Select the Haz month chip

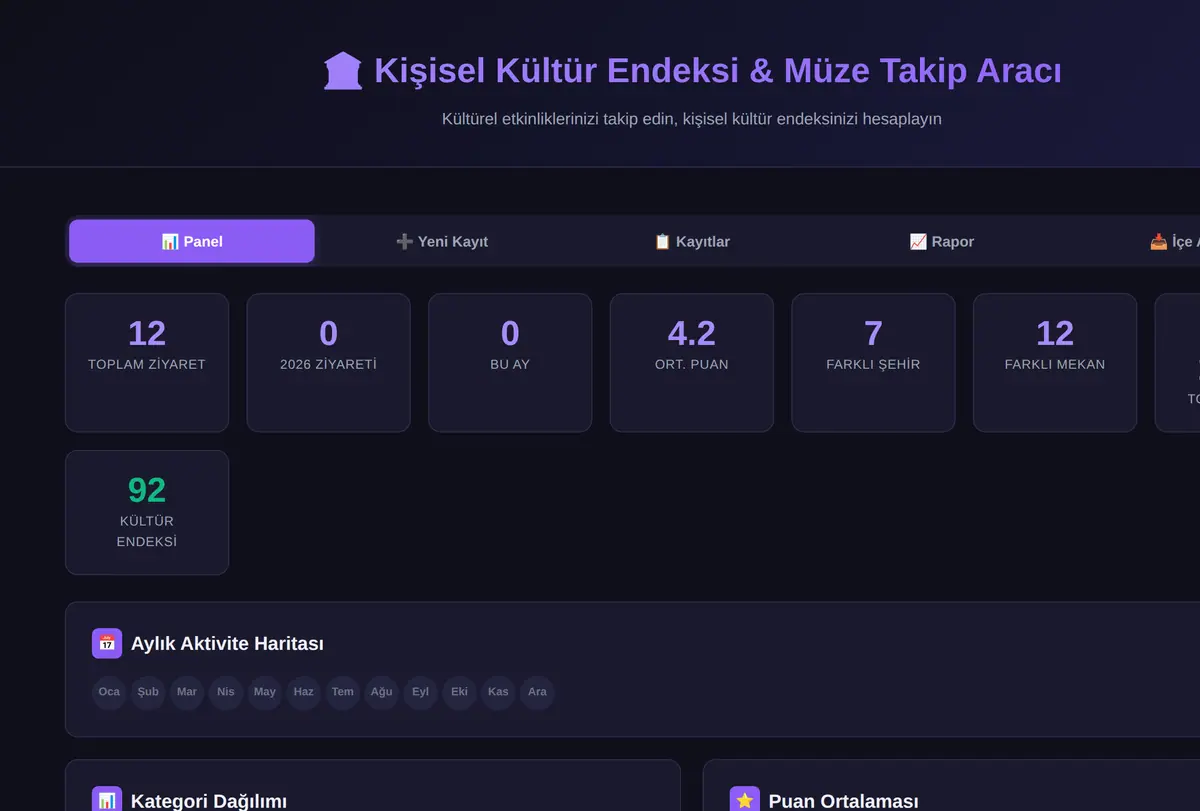(x=304, y=692)
